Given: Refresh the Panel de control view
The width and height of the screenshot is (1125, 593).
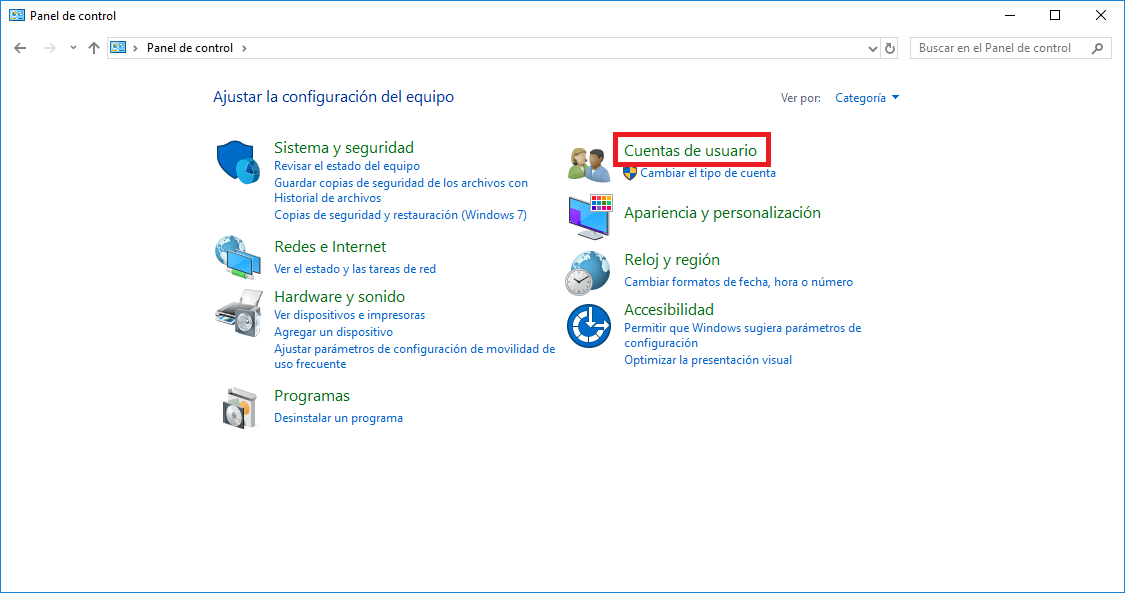Looking at the screenshot, I should [890, 48].
